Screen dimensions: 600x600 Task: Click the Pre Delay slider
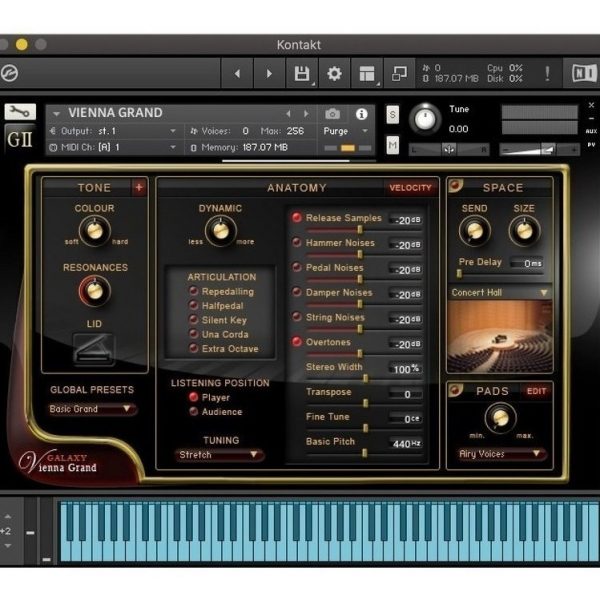click(x=500, y=274)
